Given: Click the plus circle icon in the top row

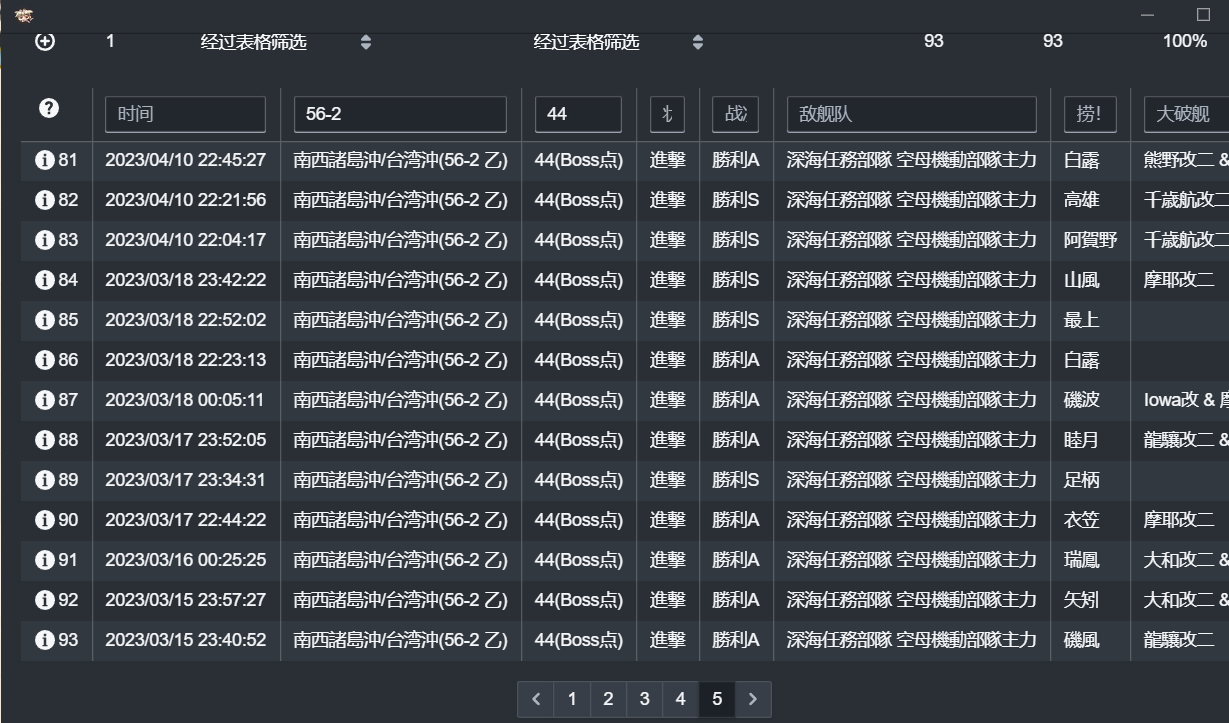Looking at the screenshot, I should (45, 41).
